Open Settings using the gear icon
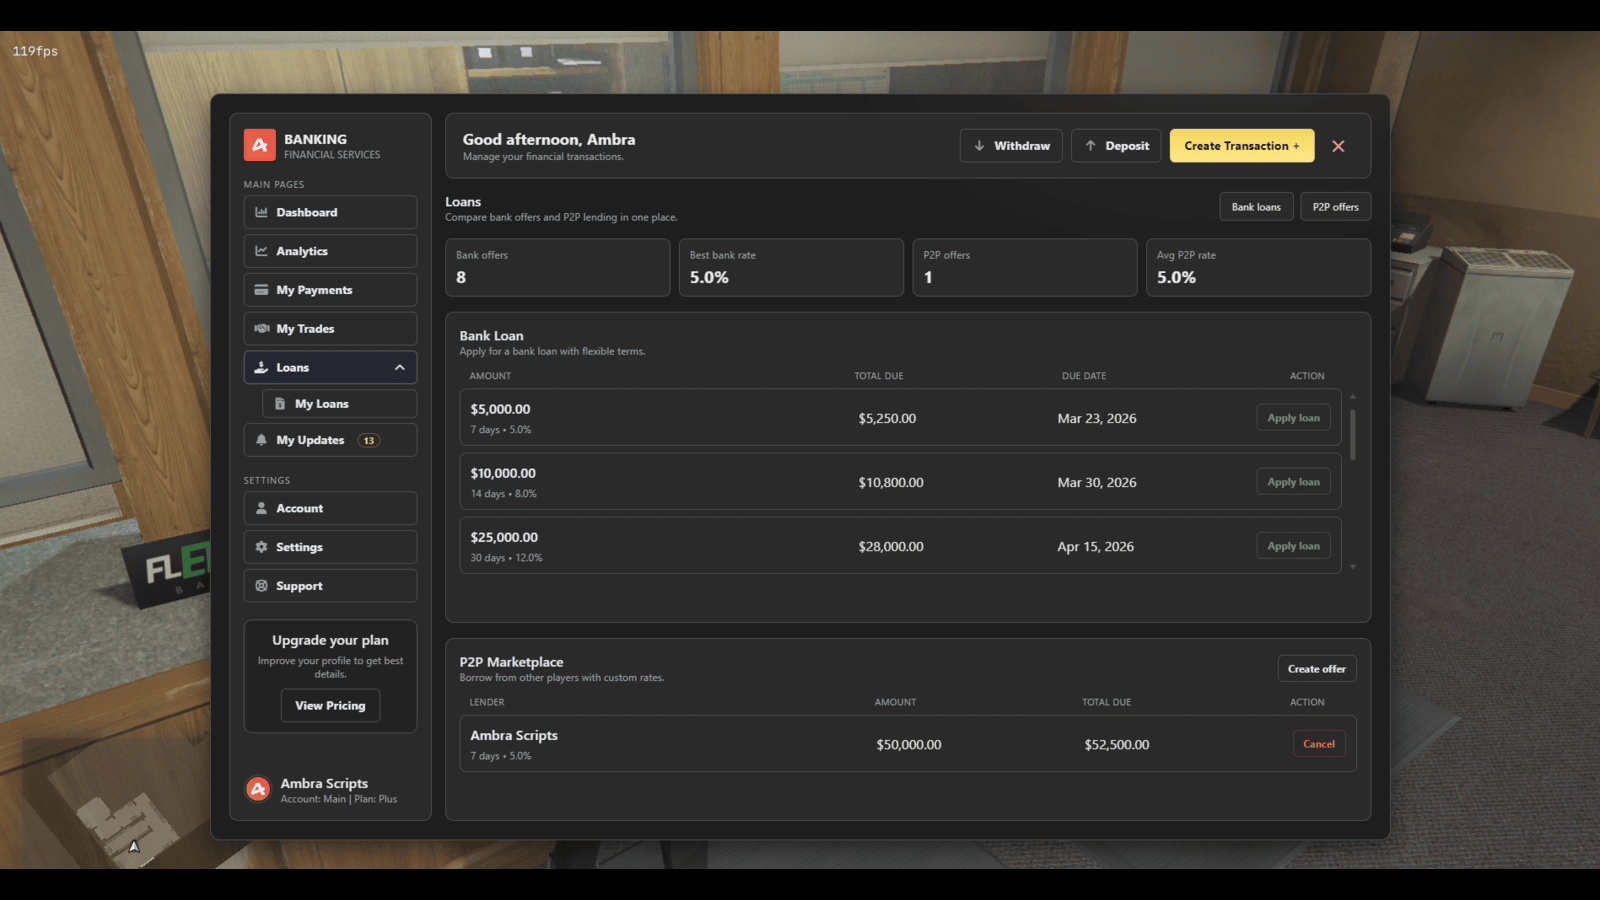This screenshot has width=1600, height=900. 262,547
